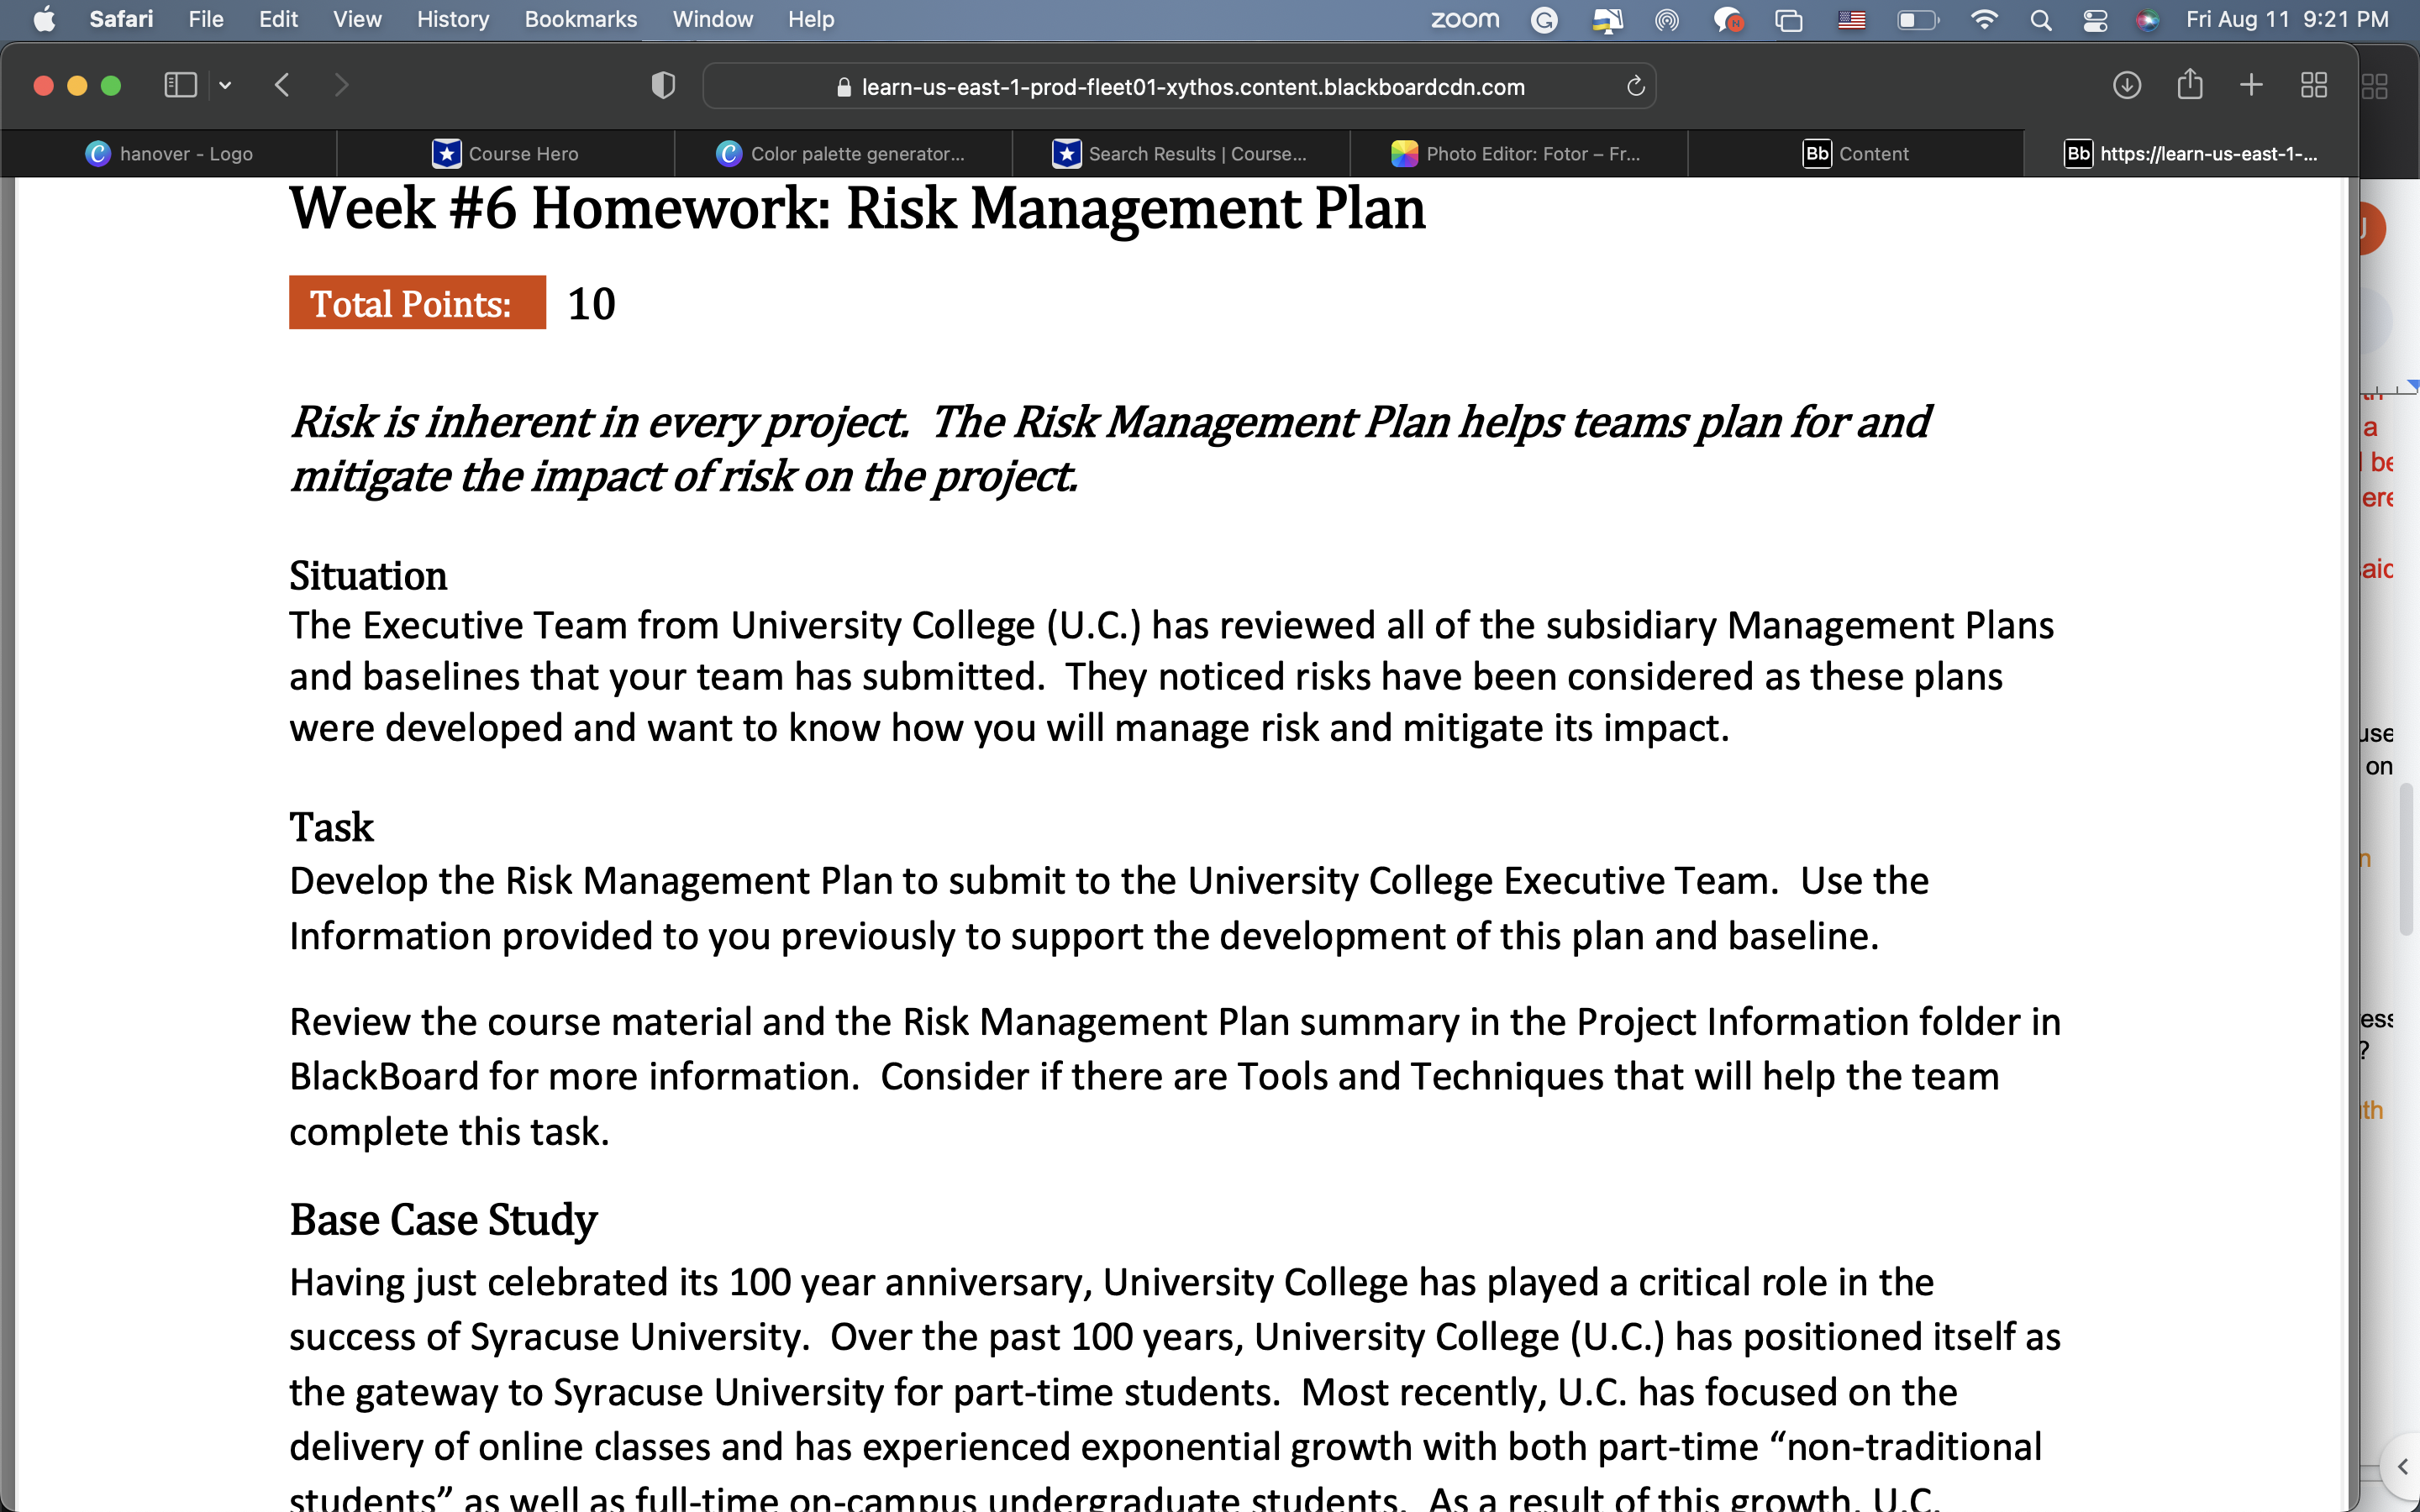Toggle the Safari sidebar
This screenshot has height=1512, width=2420.
click(x=179, y=85)
